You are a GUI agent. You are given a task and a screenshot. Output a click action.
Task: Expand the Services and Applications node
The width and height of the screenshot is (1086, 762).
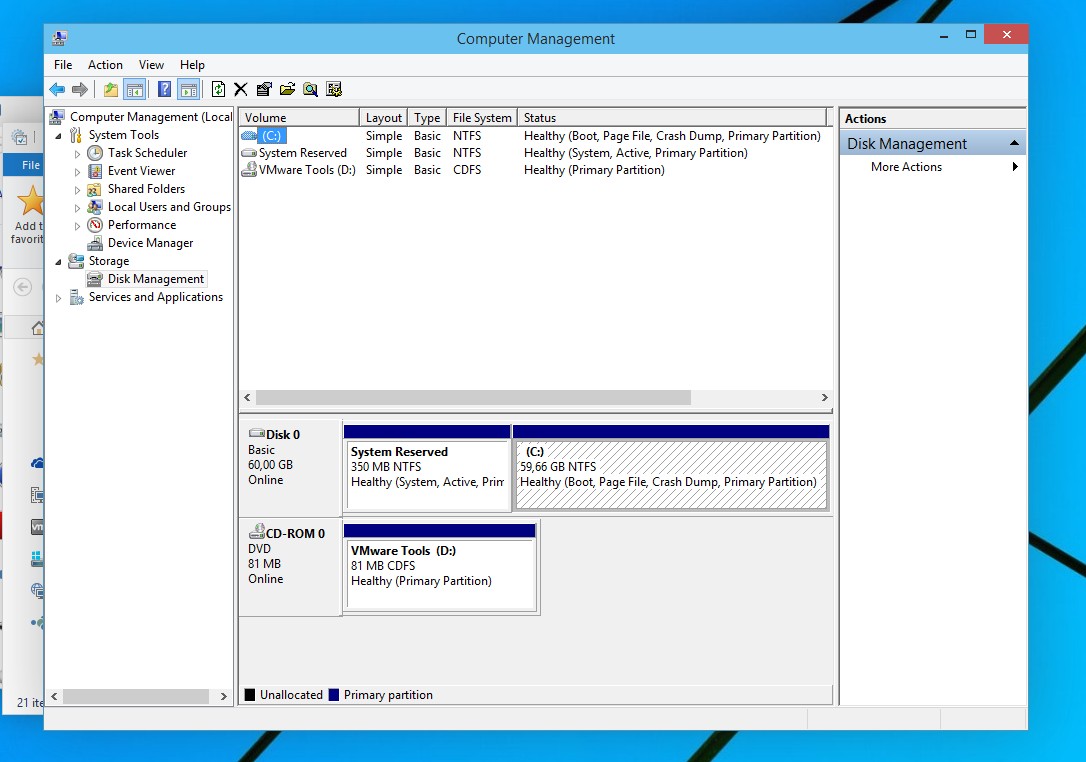[x=59, y=298]
